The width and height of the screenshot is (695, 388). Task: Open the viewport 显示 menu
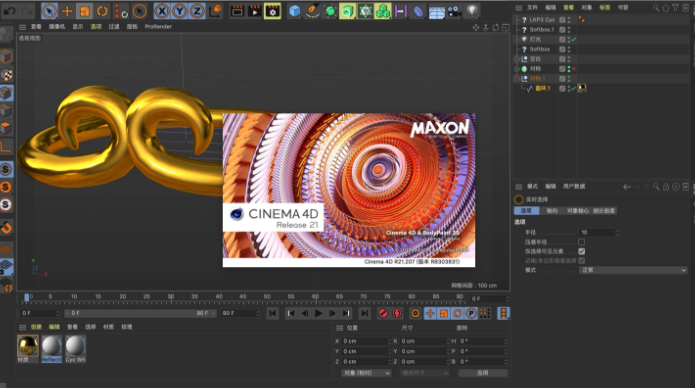(x=78, y=27)
